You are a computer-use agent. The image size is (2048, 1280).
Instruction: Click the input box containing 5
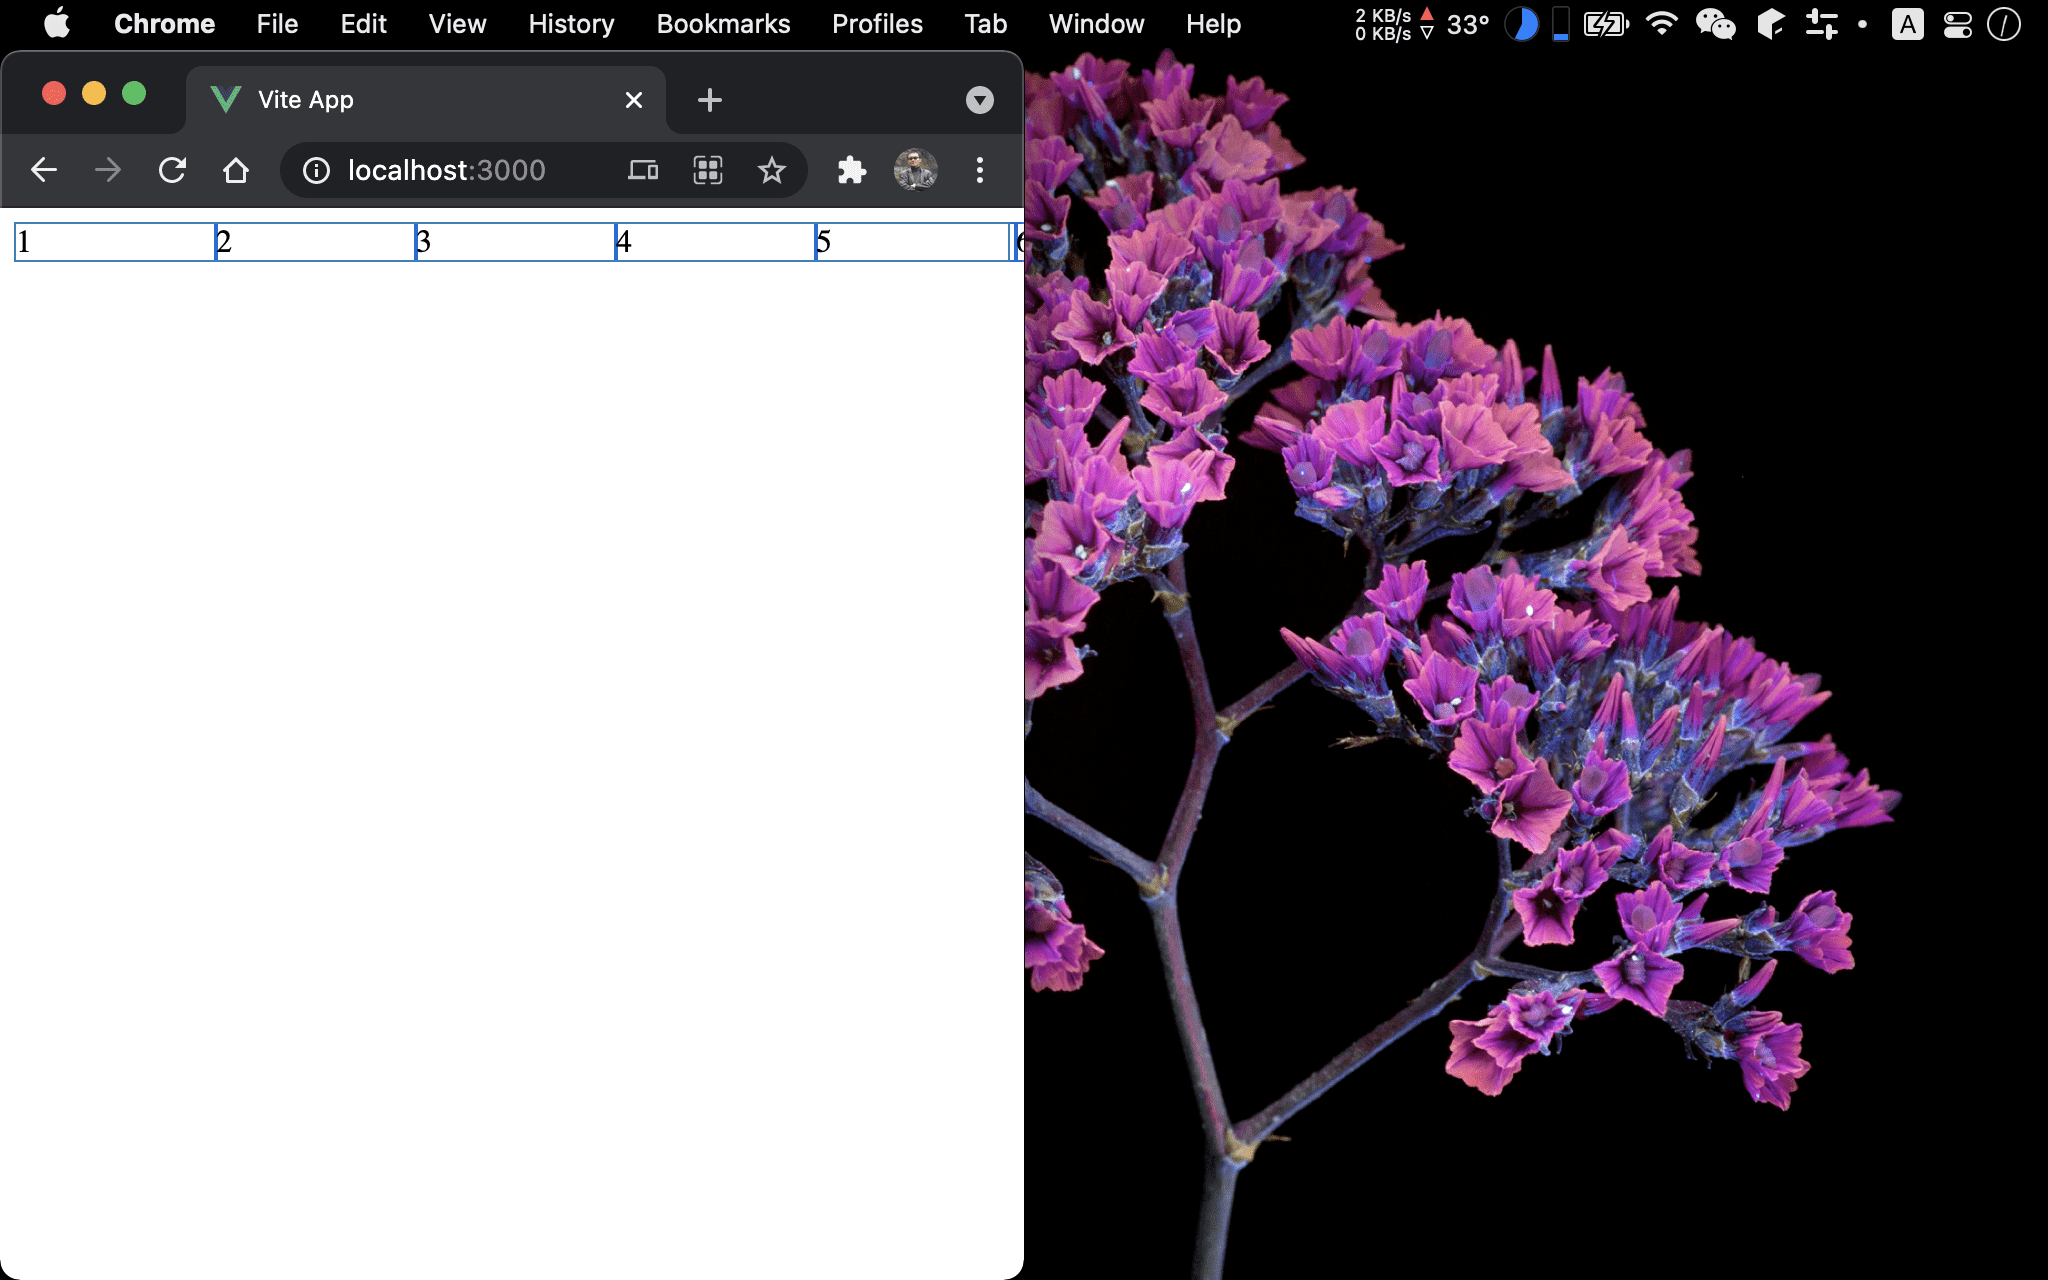tap(913, 242)
